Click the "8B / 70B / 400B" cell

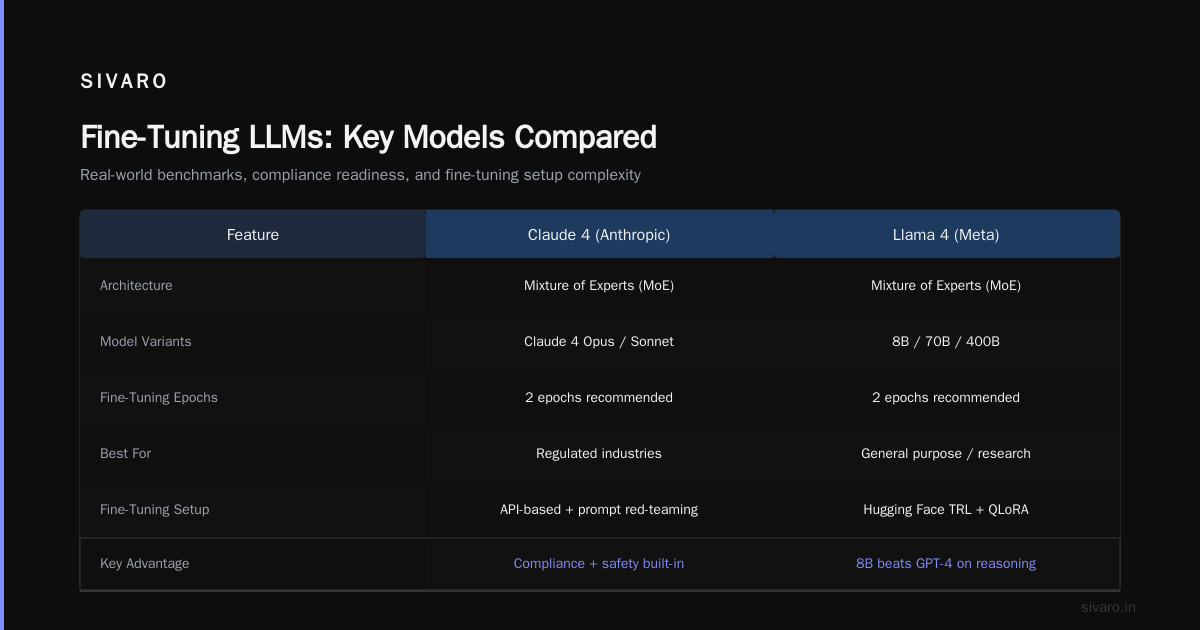click(x=946, y=342)
